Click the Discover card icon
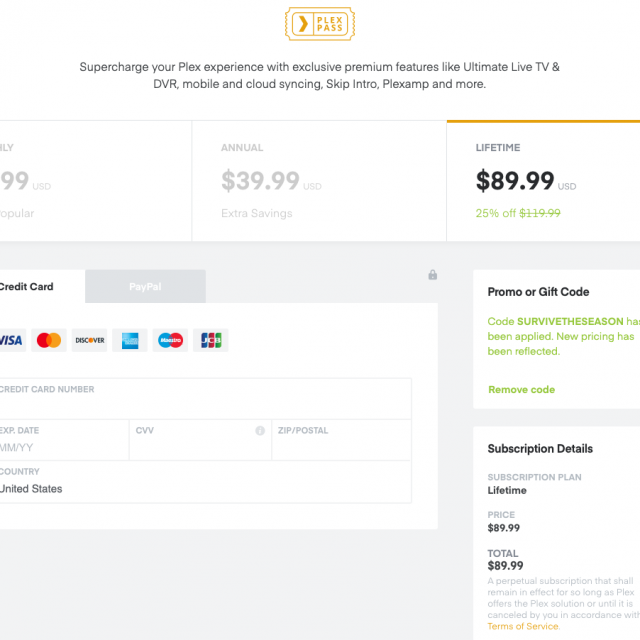This screenshot has height=640, width=640. pyautogui.click(x=89, y=340)
